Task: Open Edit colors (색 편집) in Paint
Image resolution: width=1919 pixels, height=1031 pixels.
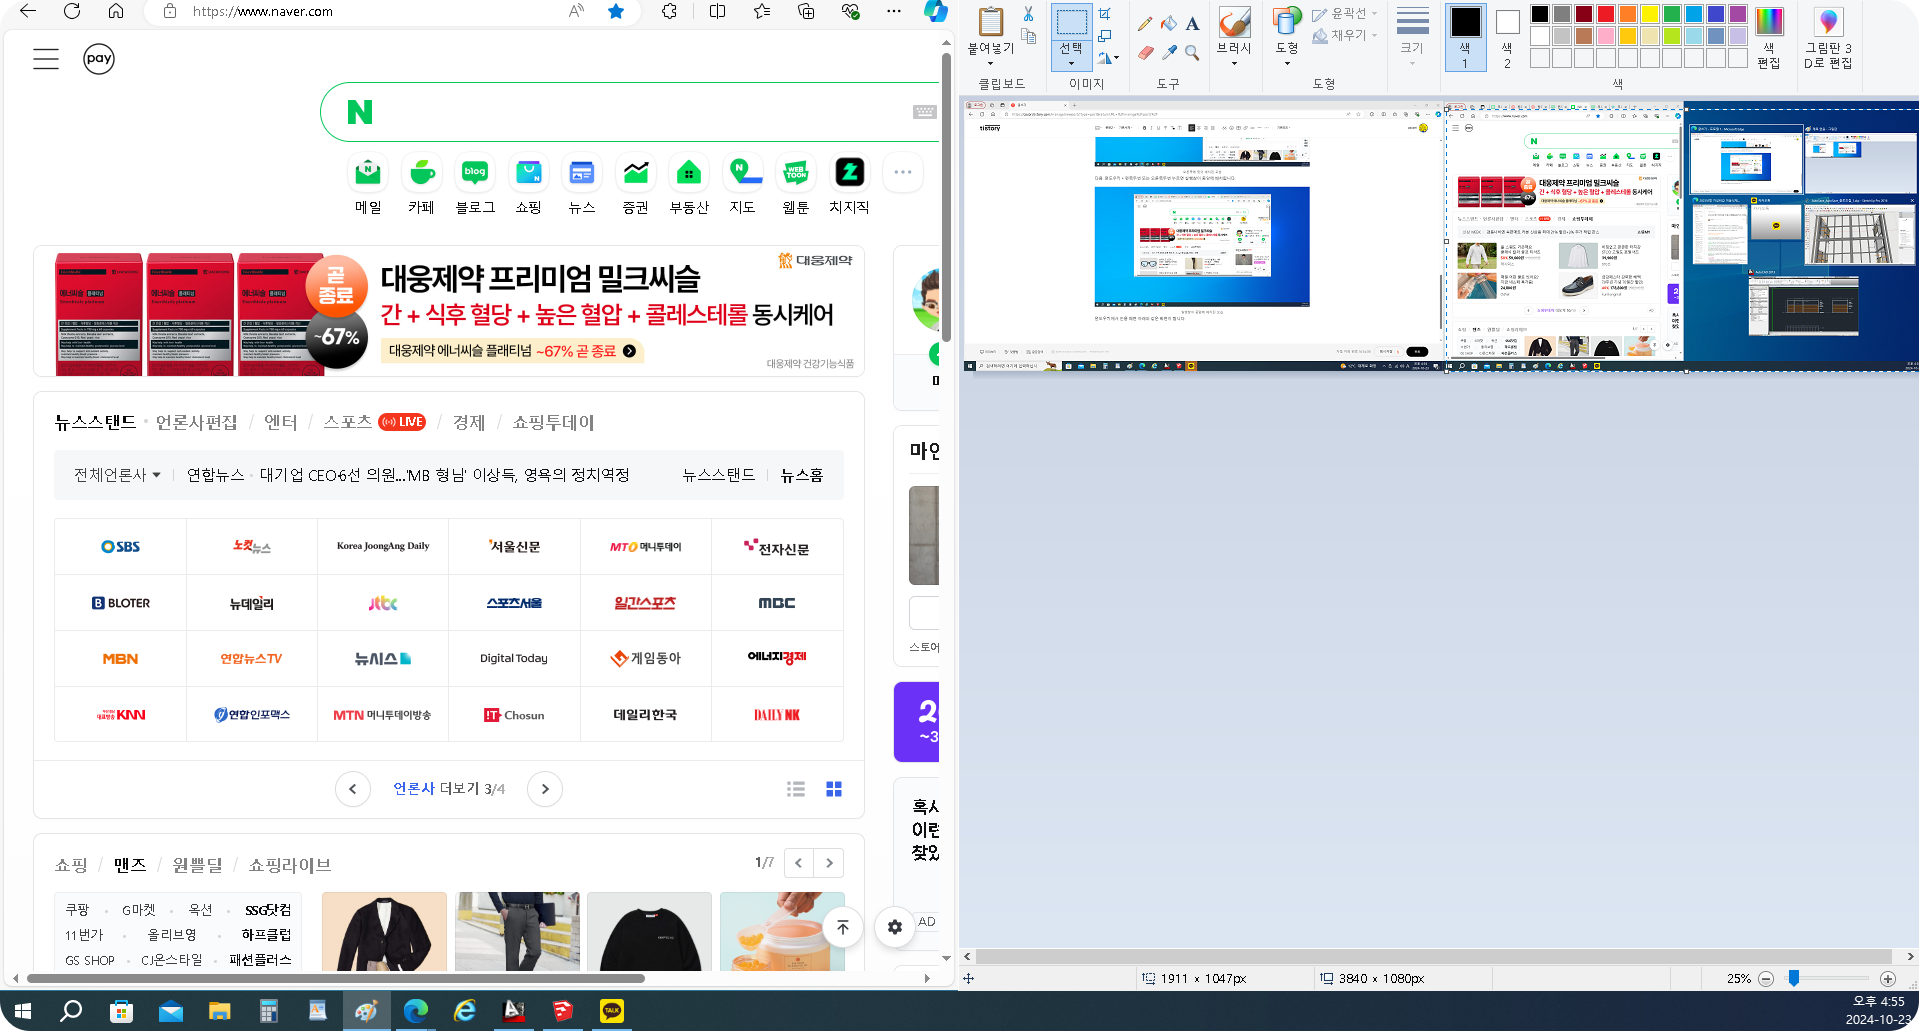Action: pos(1769,38)
